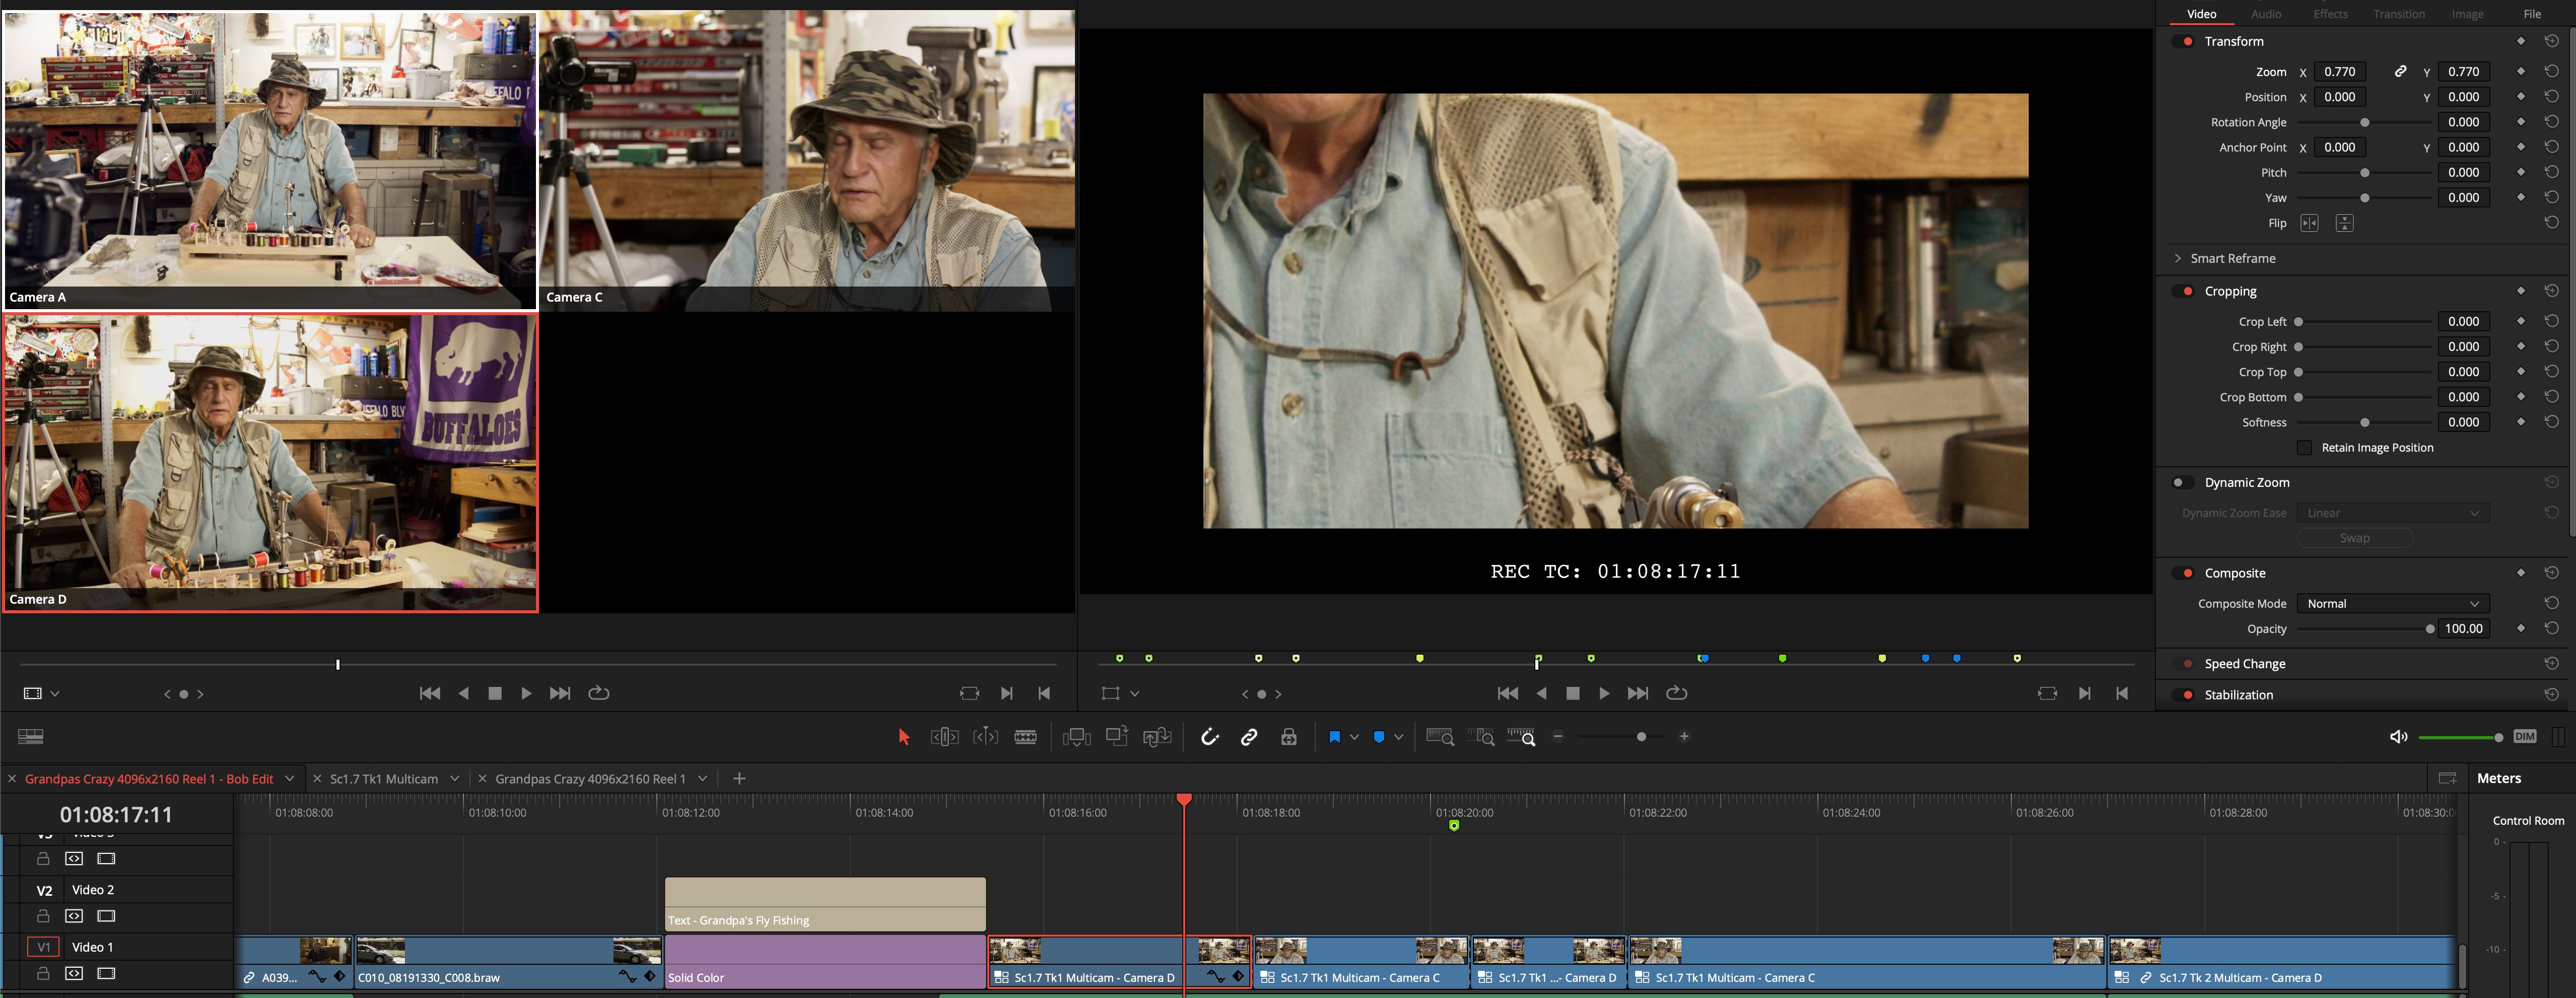Select the arrow Selection Mode tool
The width and height of the screenshot is (2576, 998).
(903, 737)
